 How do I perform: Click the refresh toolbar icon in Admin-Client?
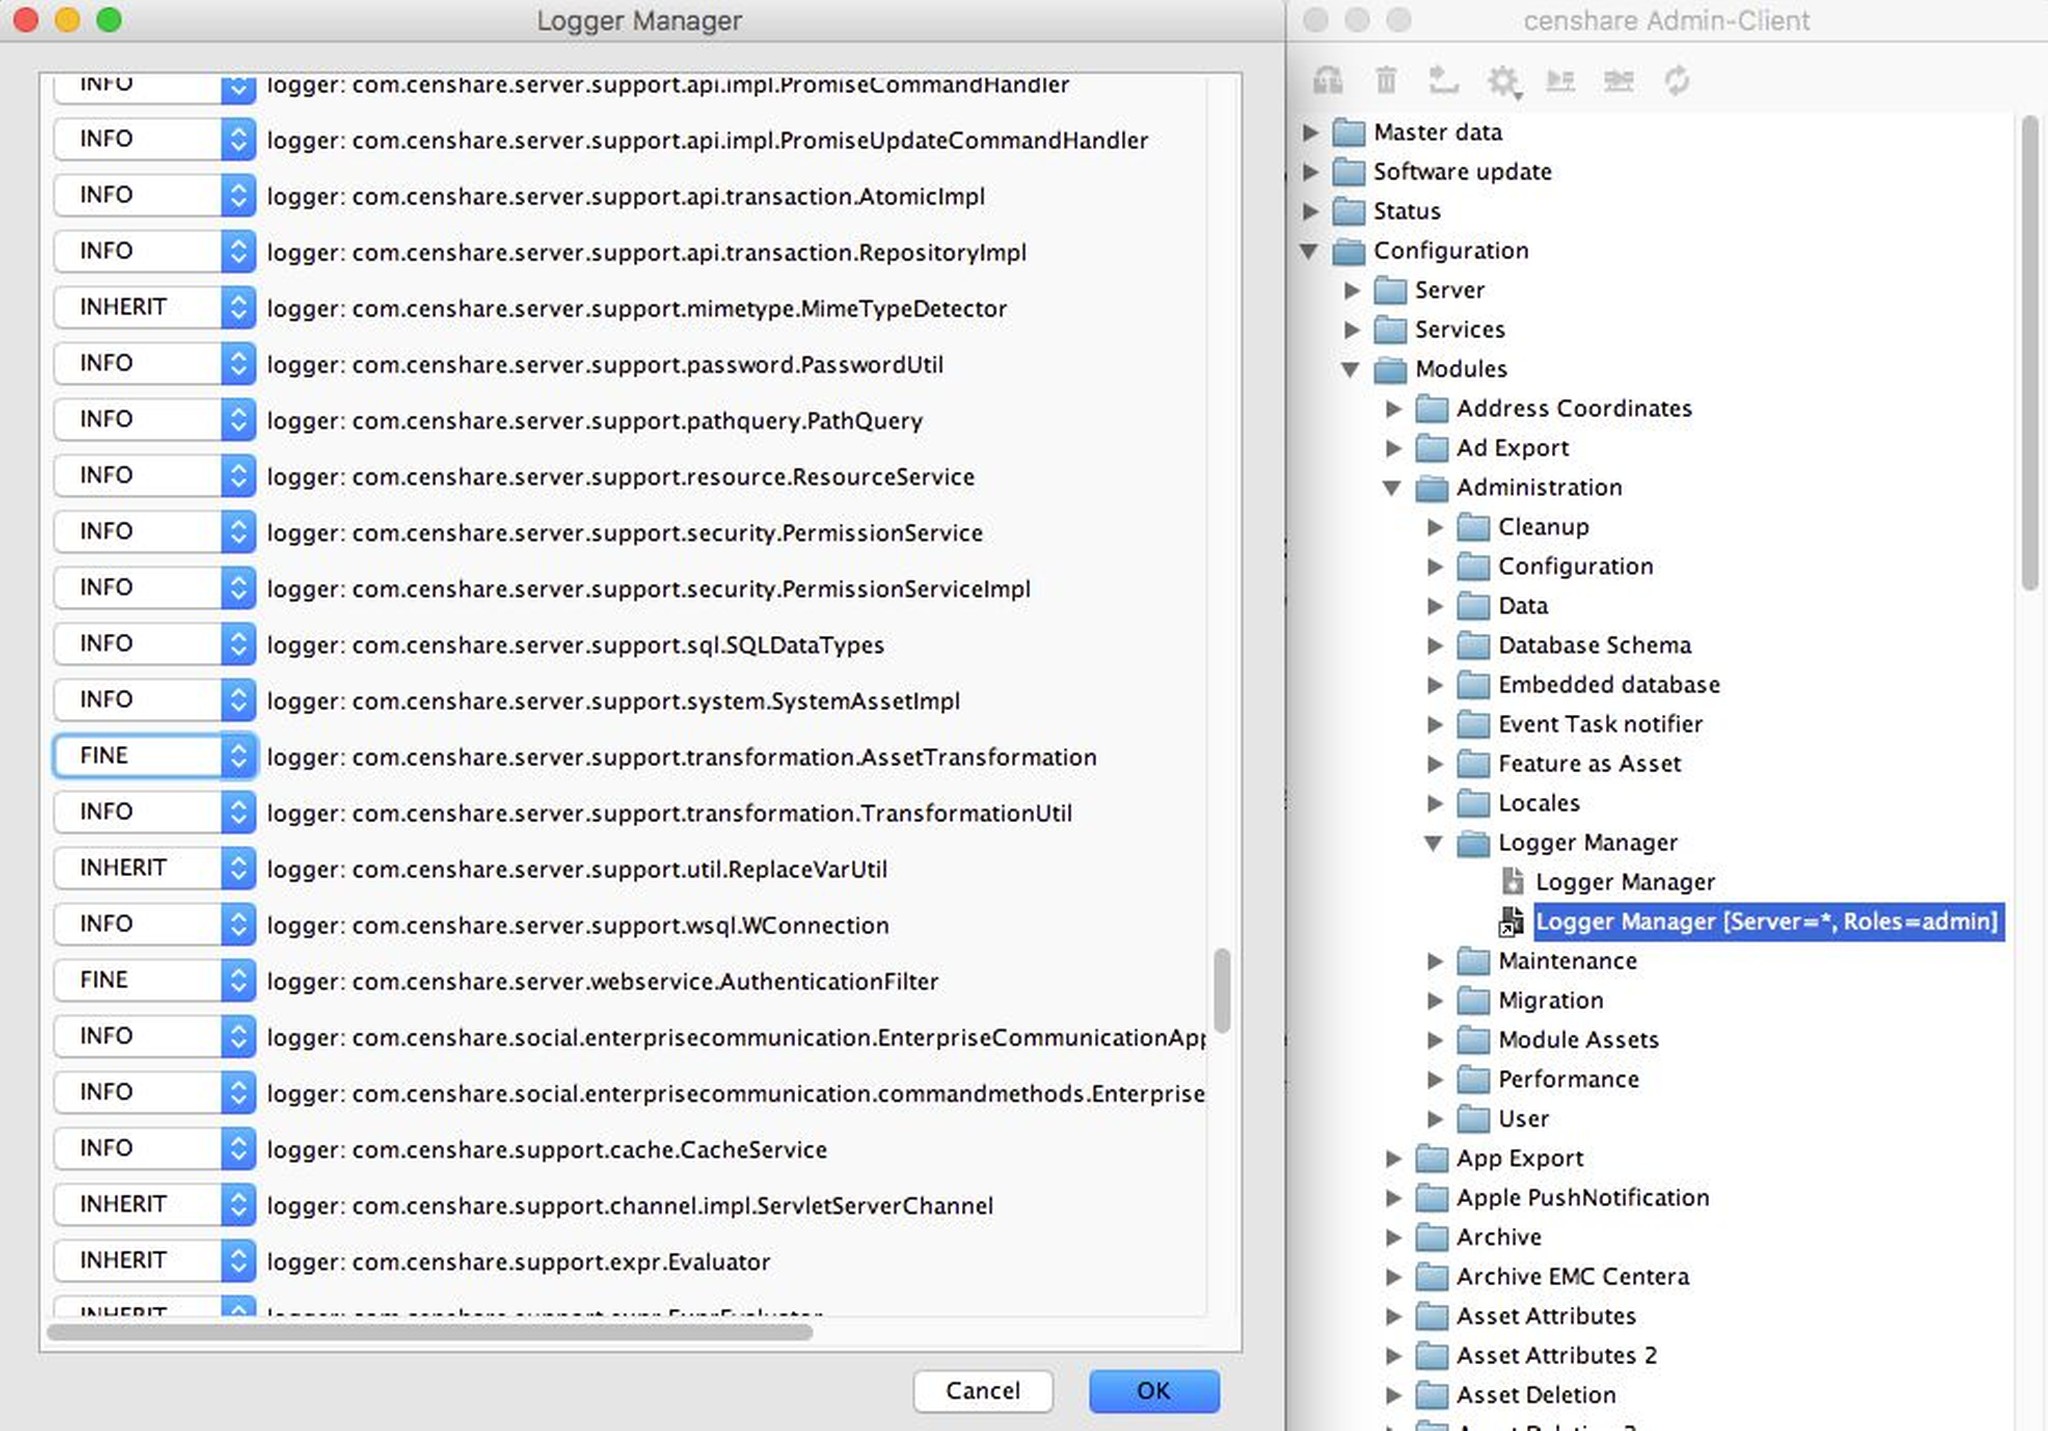1678,81
